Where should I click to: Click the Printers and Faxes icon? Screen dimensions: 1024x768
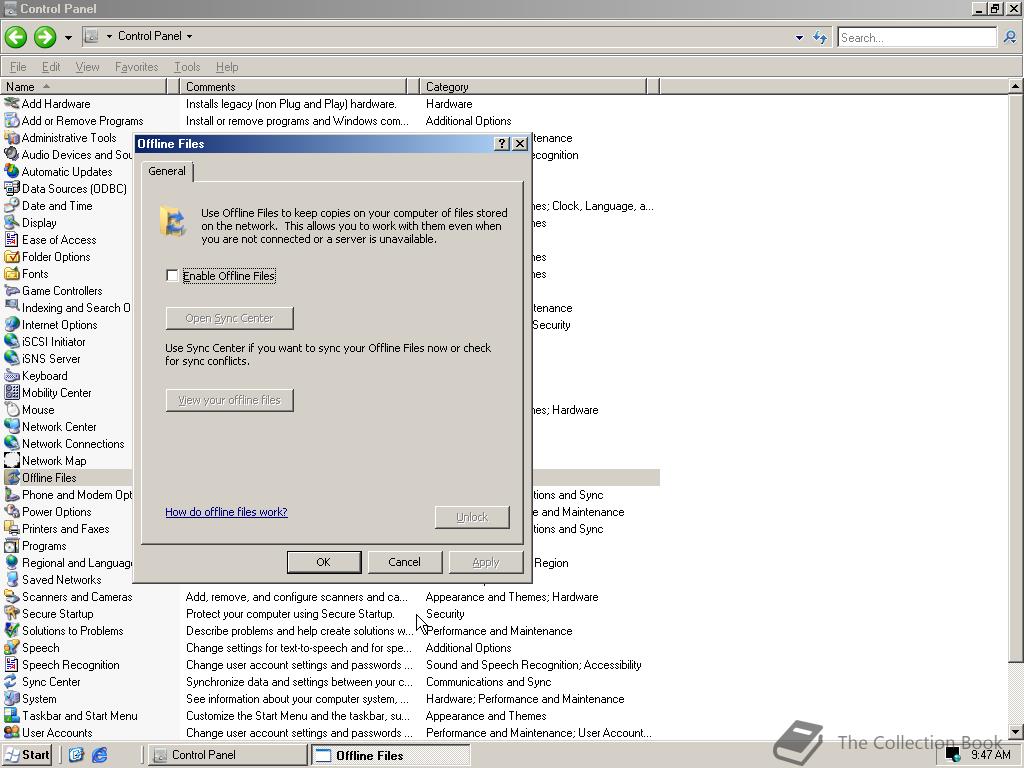click(x=12, y=528)
